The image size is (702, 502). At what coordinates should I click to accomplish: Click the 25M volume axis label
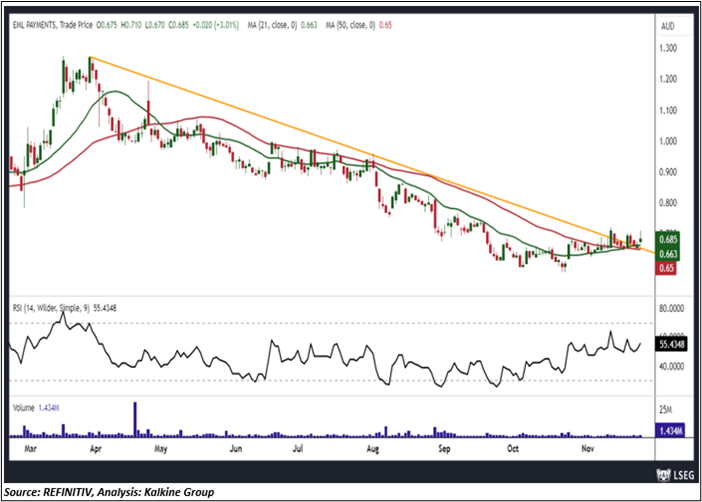pos(665,409)
